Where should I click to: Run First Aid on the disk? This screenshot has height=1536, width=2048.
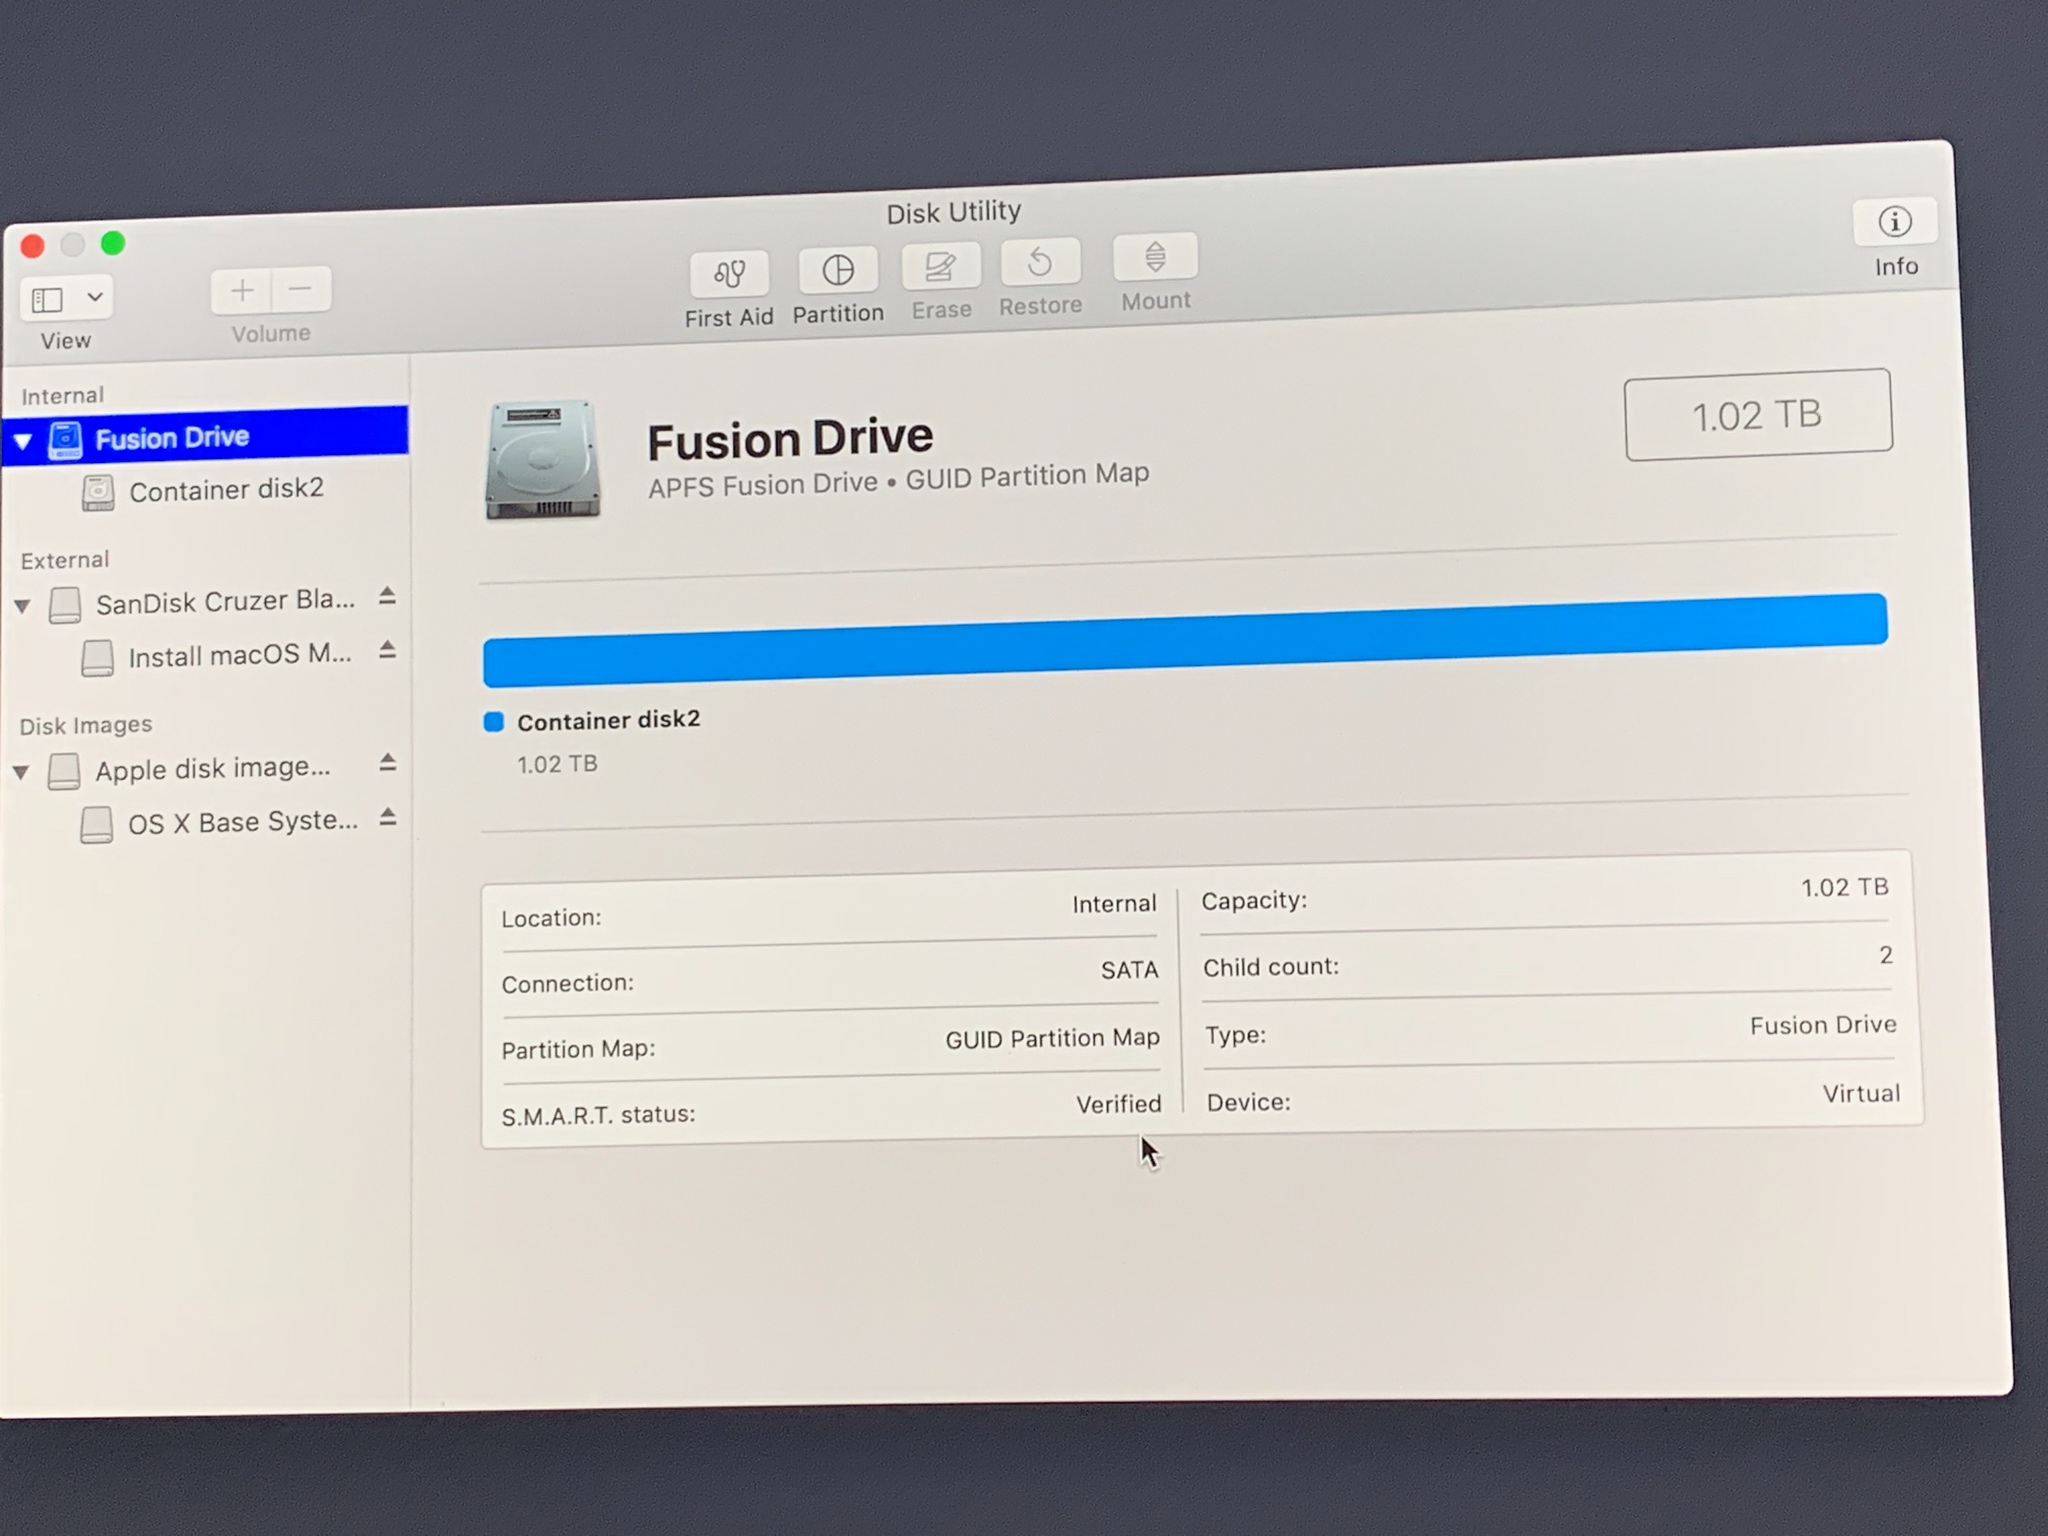[729, 274]
